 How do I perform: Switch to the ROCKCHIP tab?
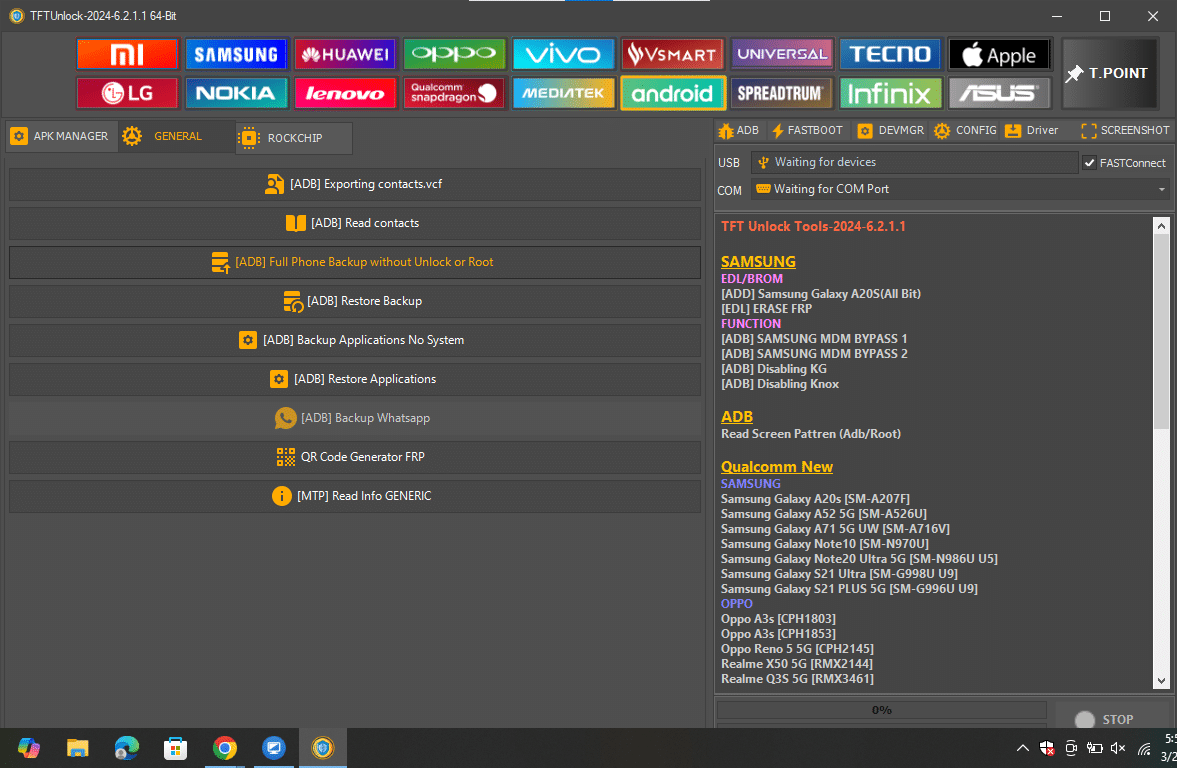coord(294,138)
